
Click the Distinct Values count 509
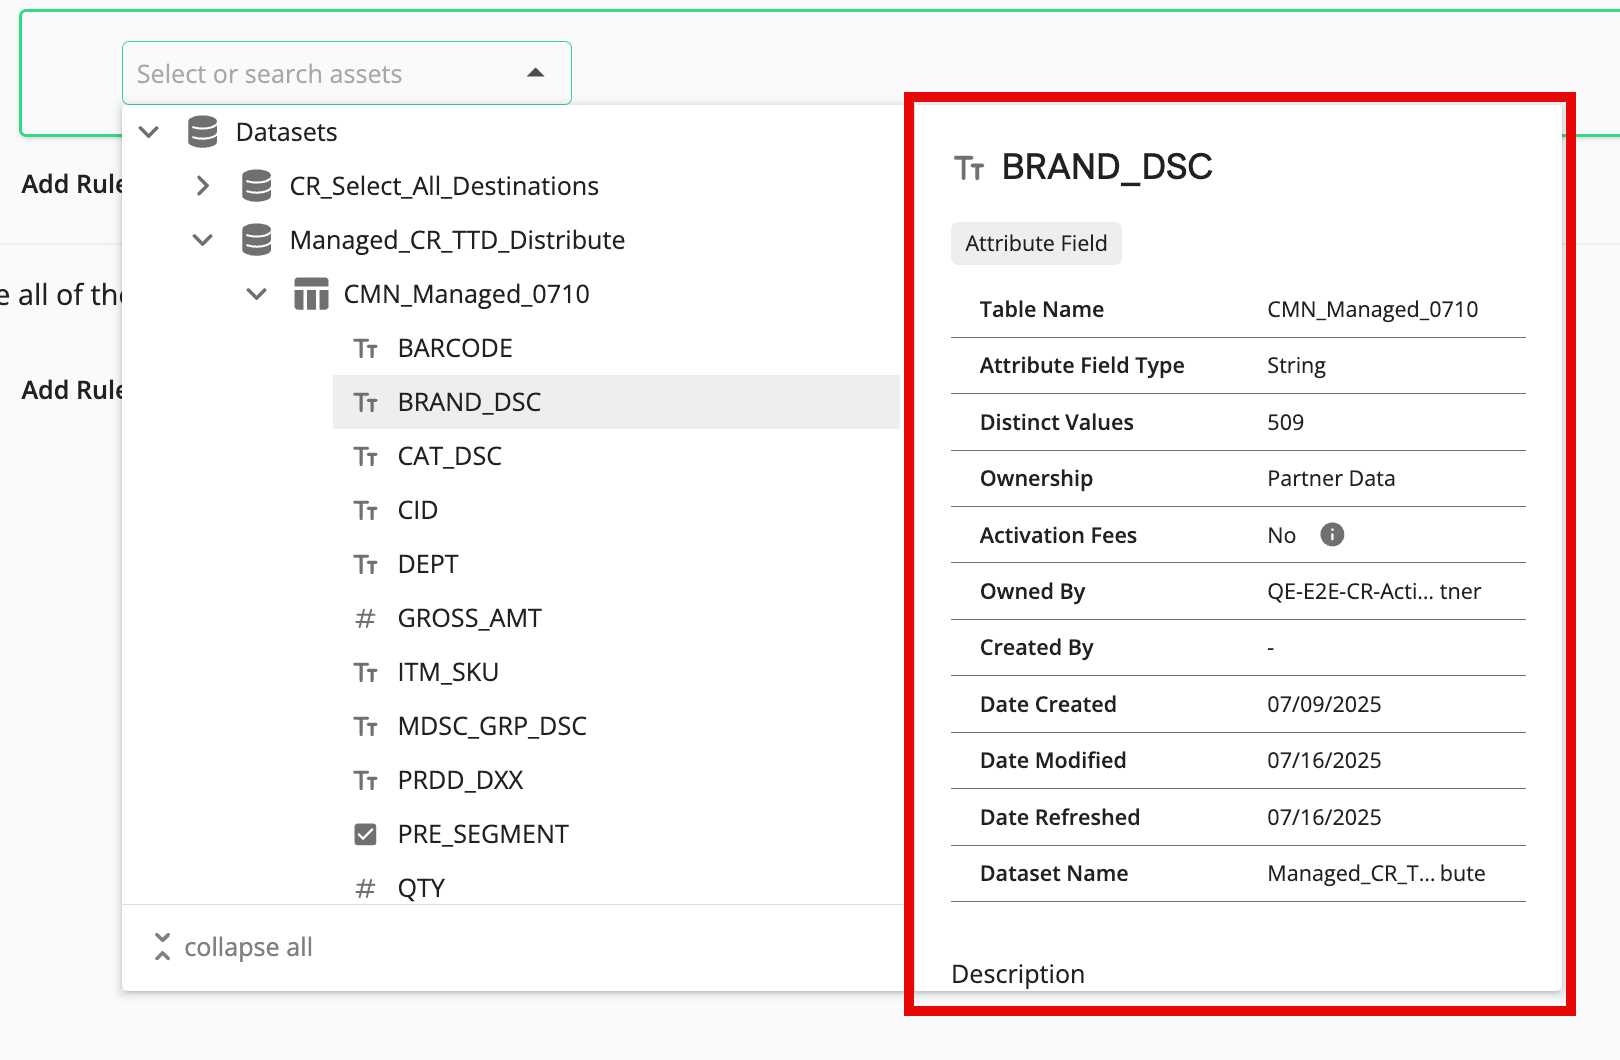tap(1285, 422)
